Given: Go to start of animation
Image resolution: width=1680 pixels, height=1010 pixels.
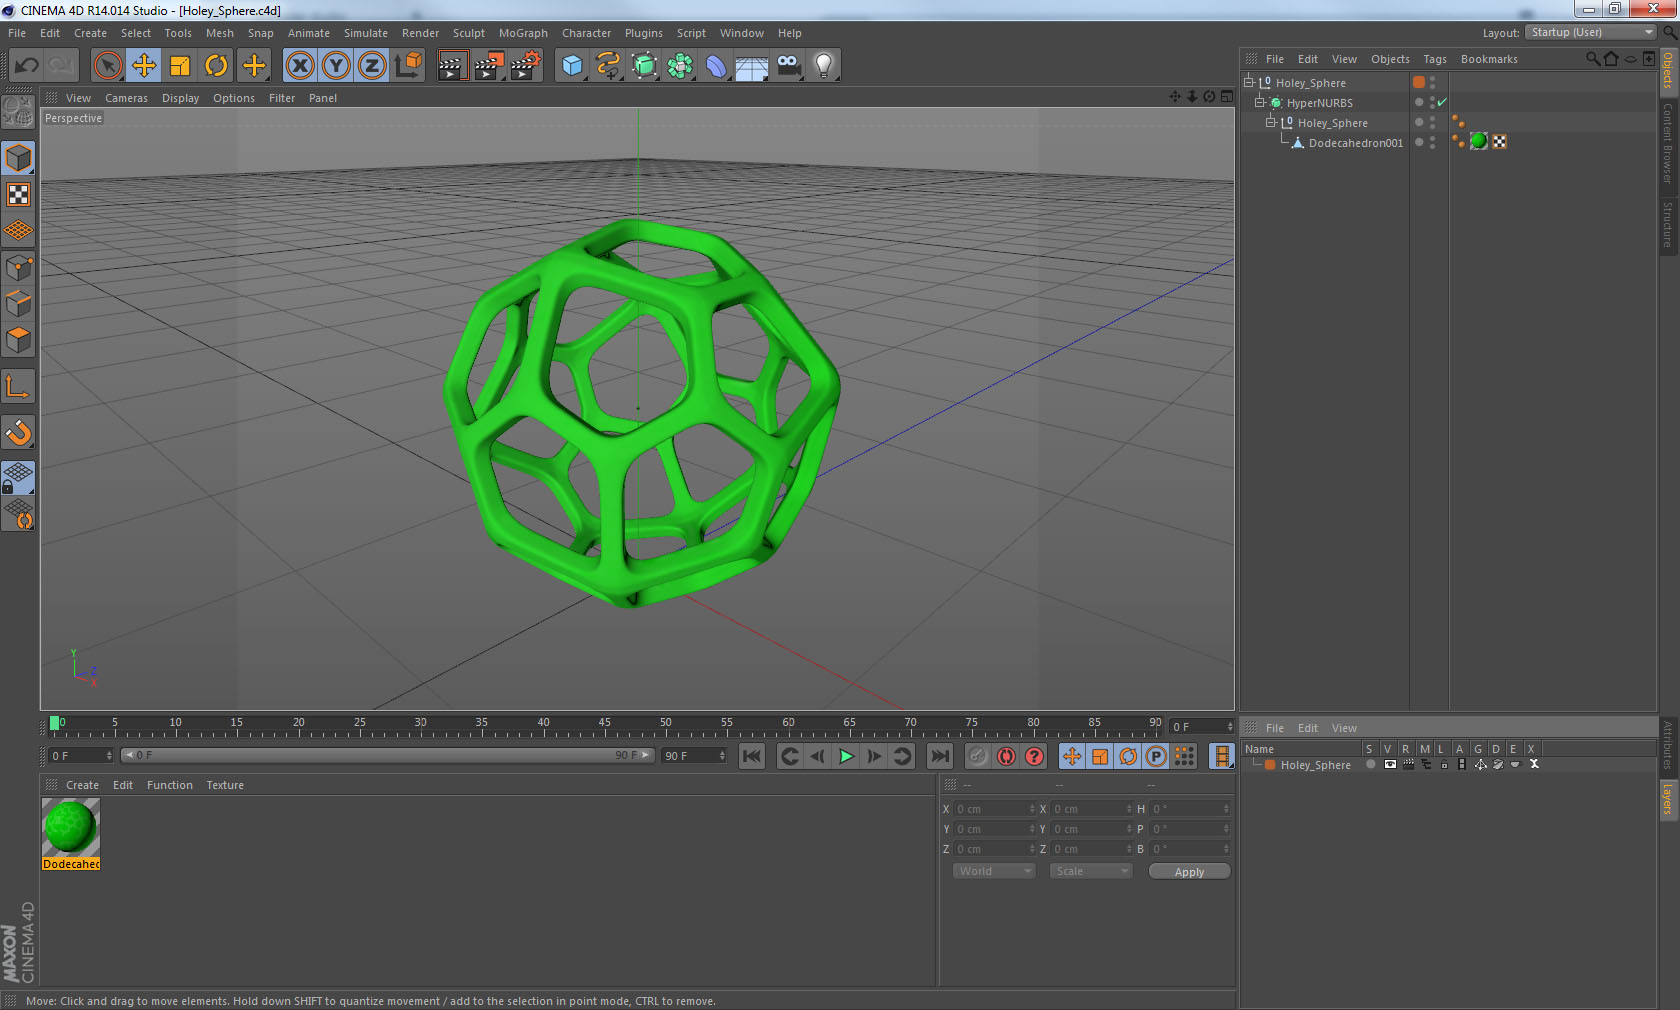Looking at the screenshot, I should 752,756.
